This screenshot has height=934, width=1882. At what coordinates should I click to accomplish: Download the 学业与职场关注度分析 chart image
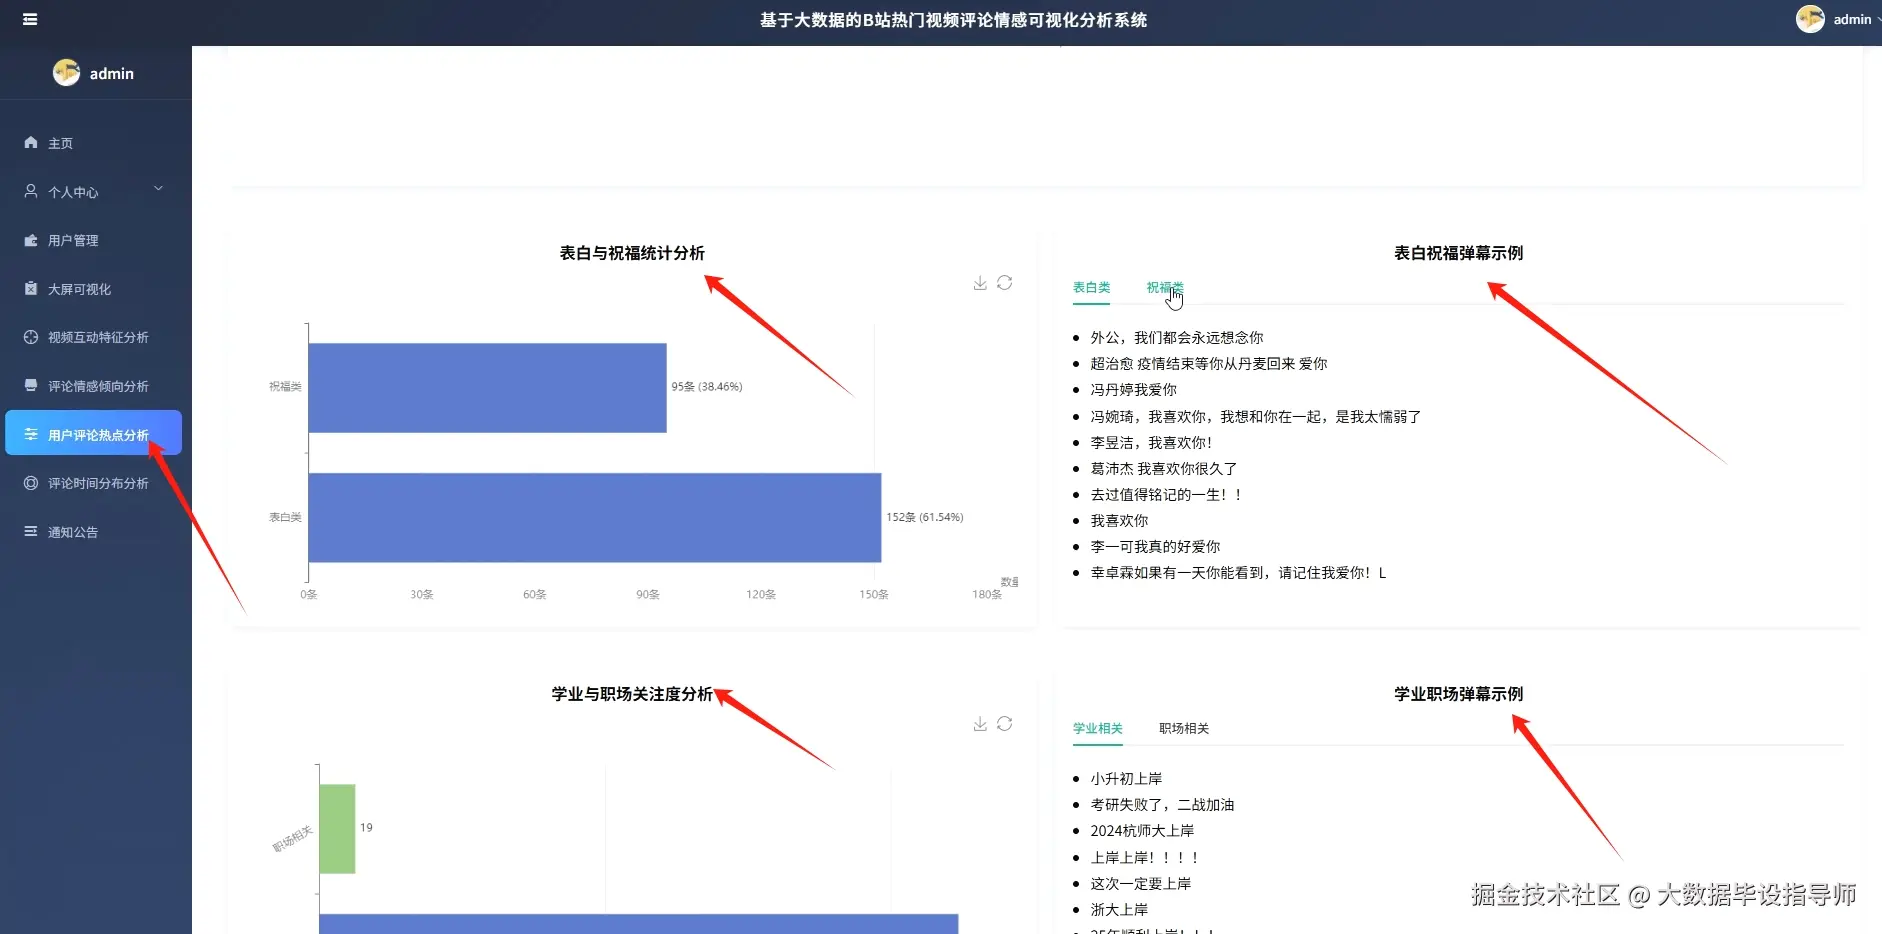click(979, 724)
